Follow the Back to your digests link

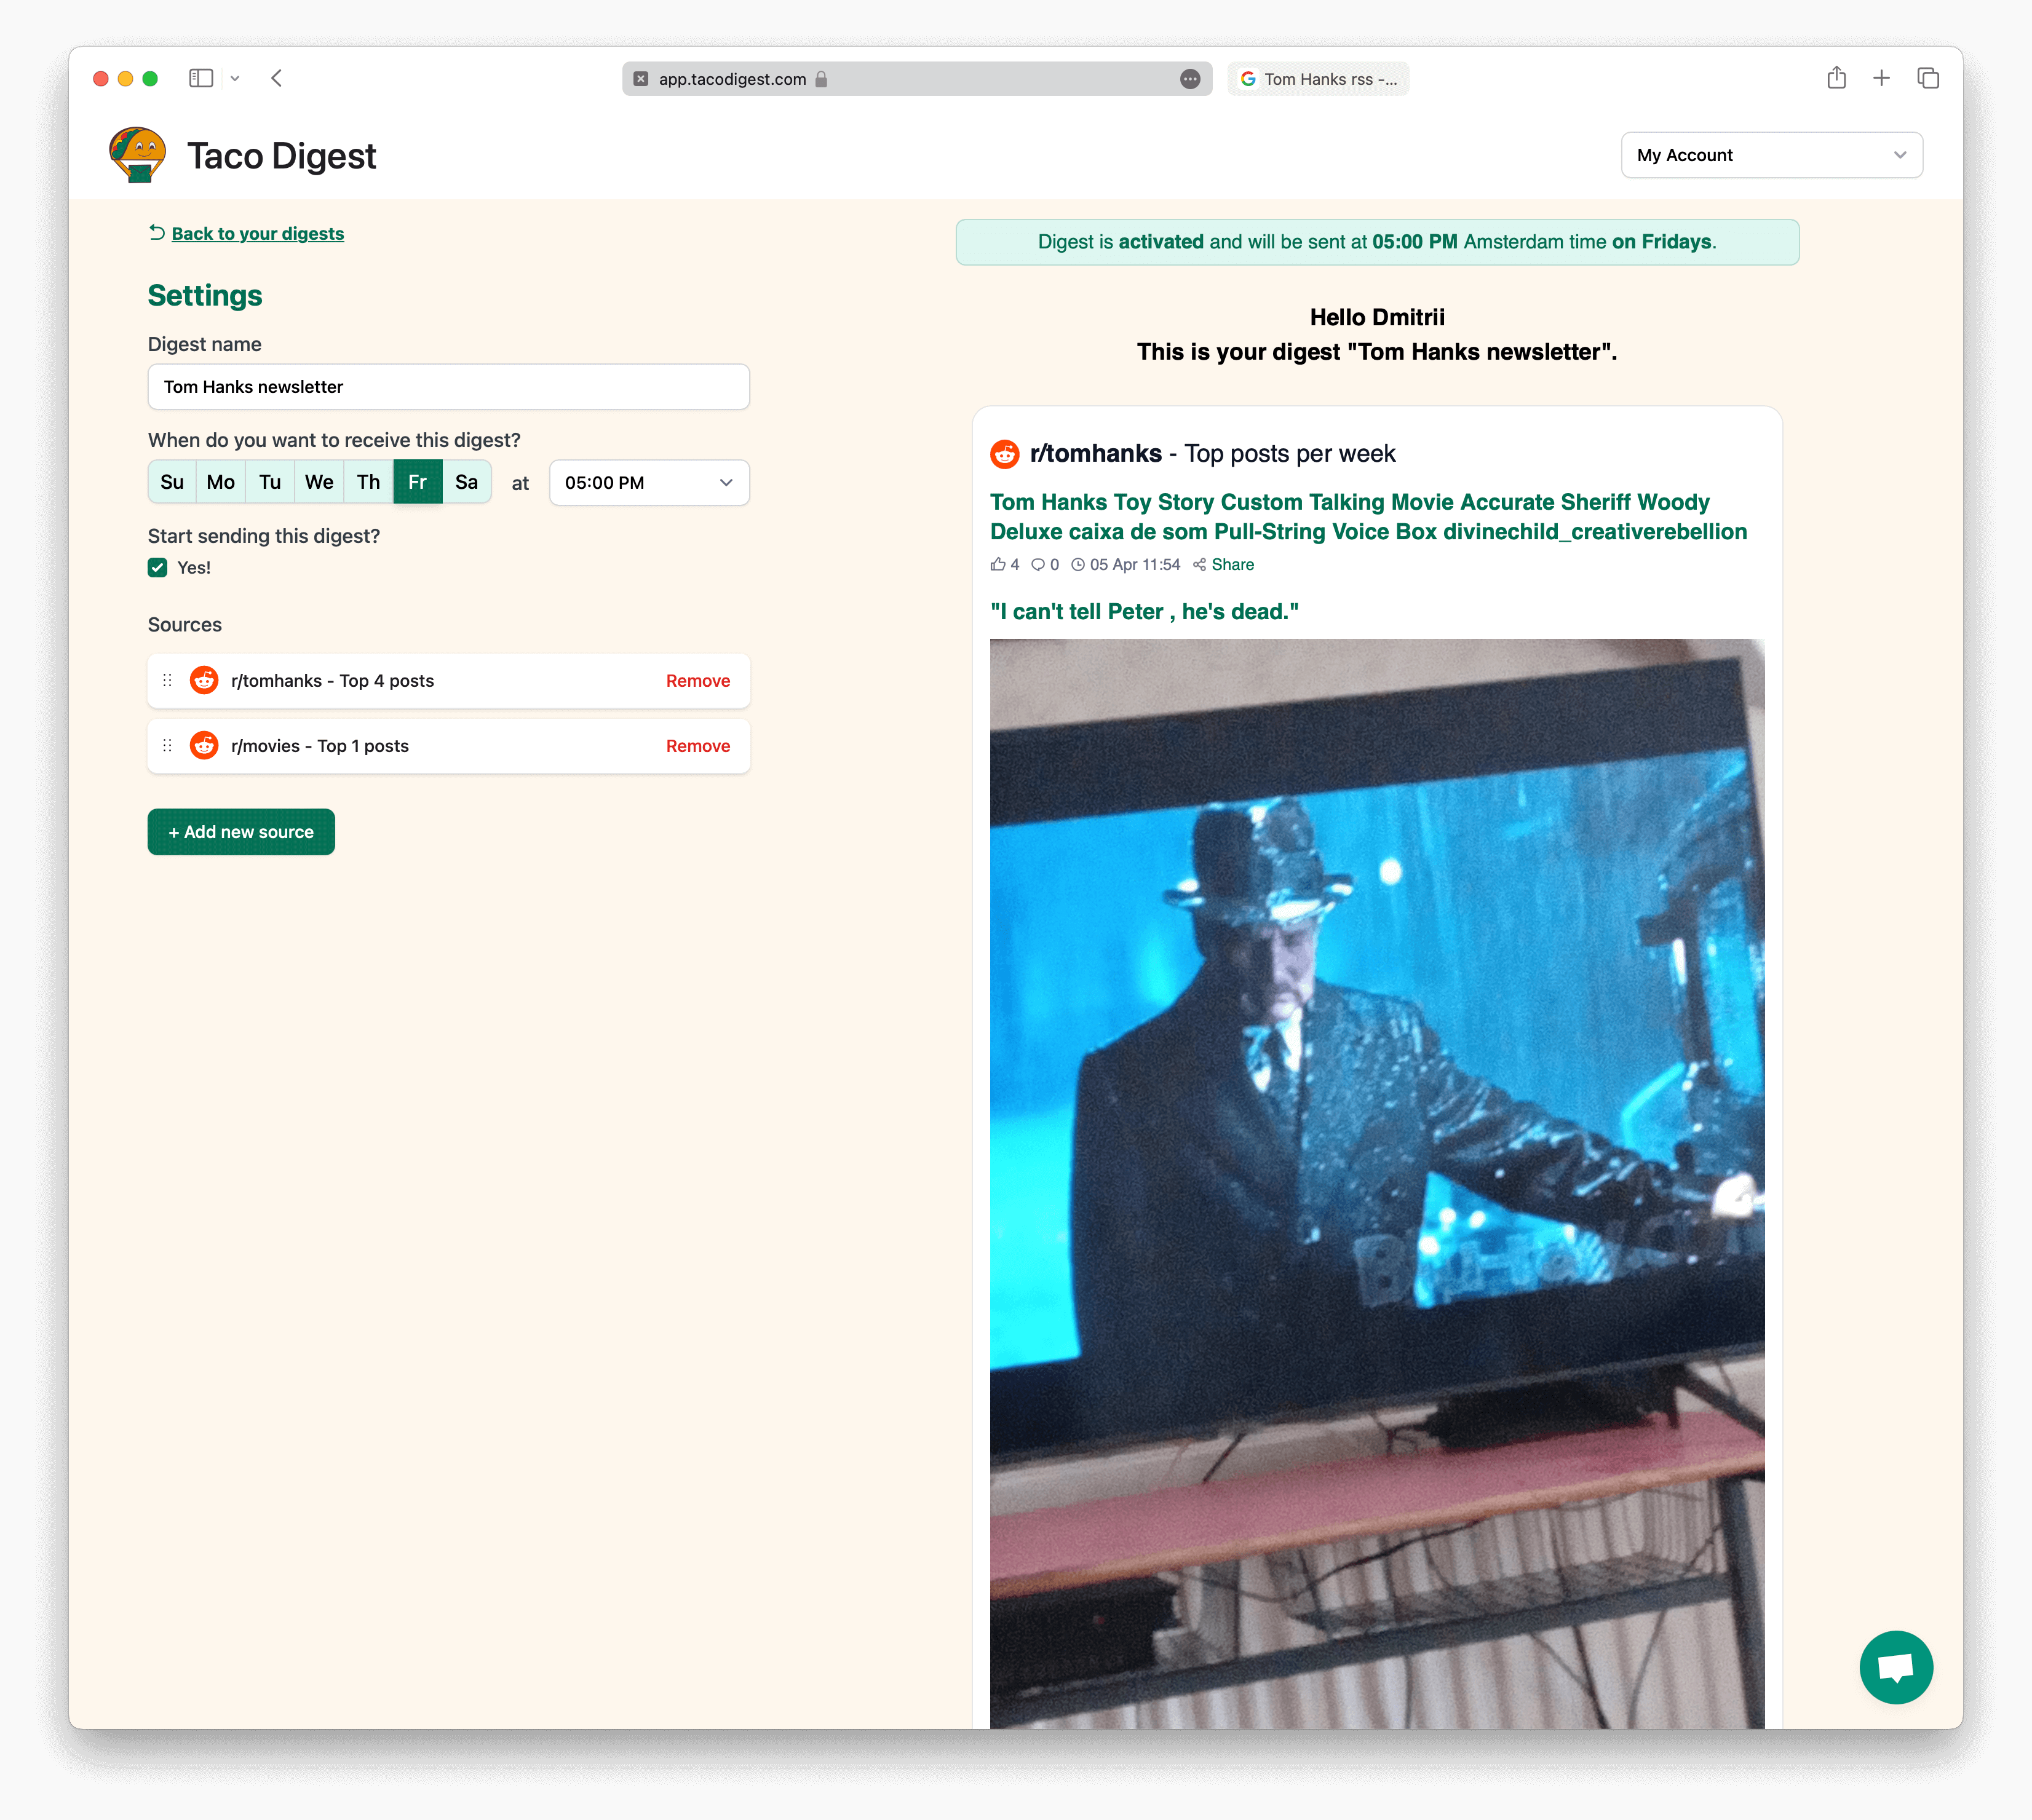257,233
